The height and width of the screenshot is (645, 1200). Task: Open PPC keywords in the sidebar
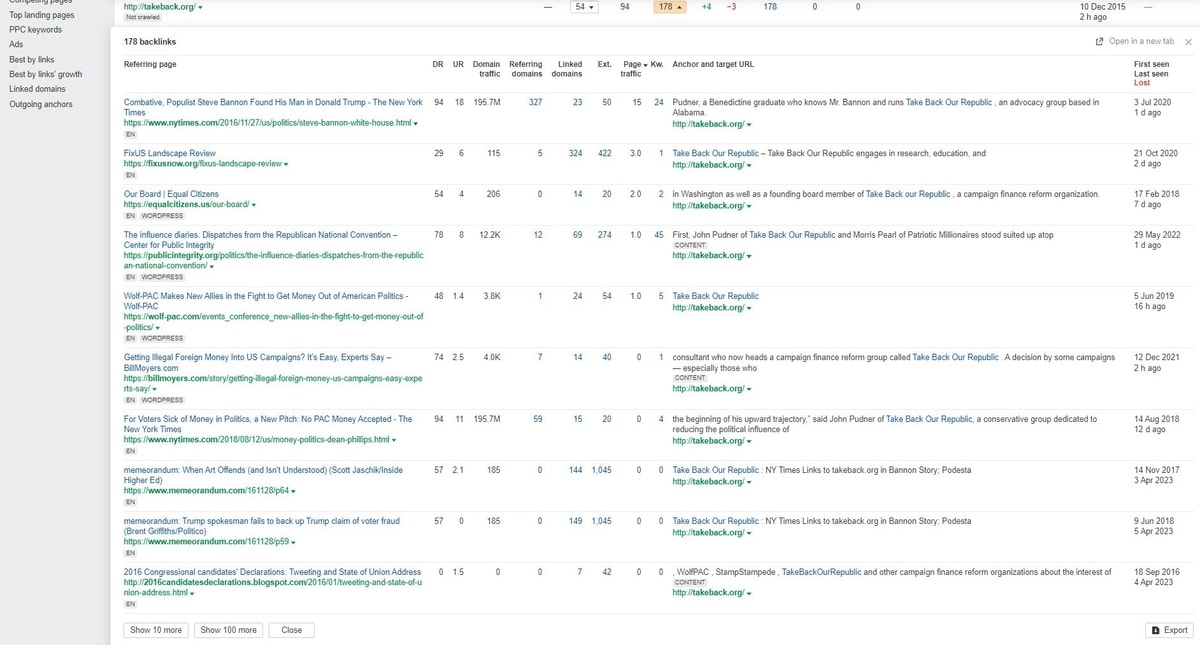coord(35,30)
